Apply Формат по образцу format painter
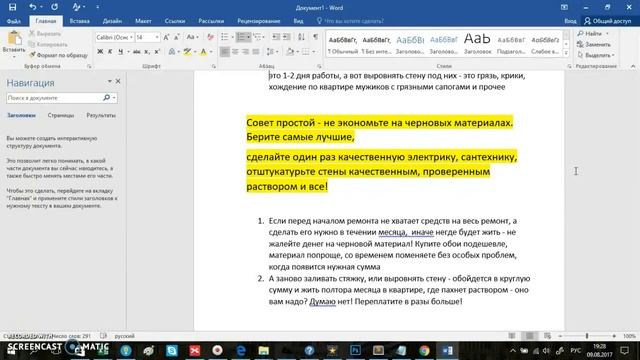 [58, 55]
